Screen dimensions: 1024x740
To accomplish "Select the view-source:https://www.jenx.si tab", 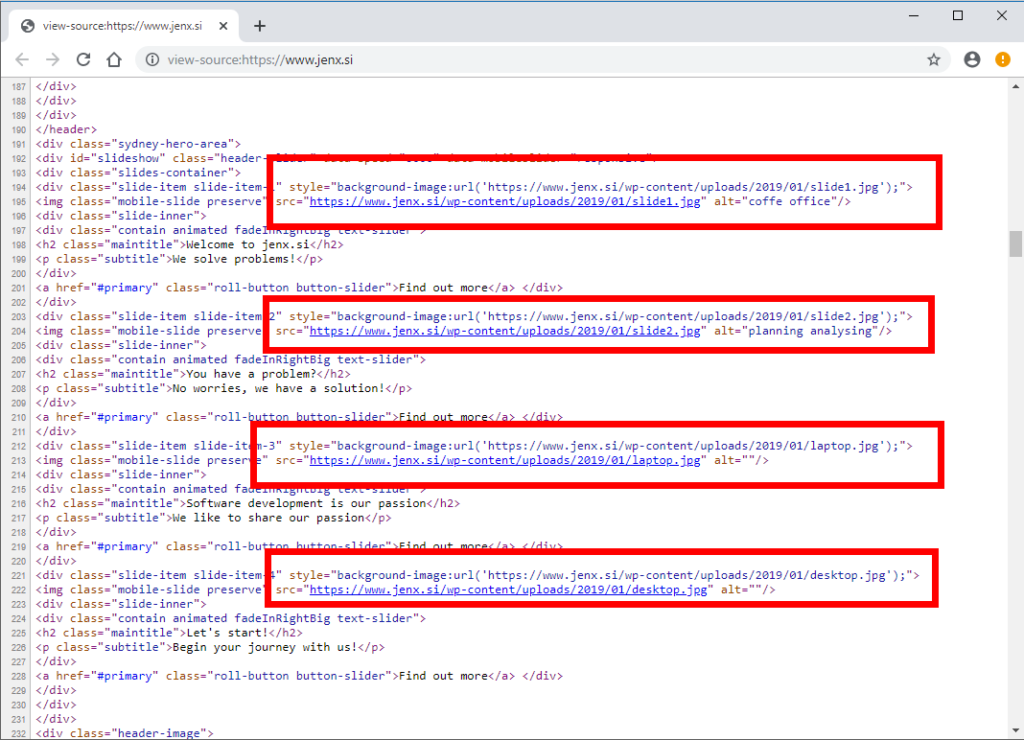I will 123,26.
